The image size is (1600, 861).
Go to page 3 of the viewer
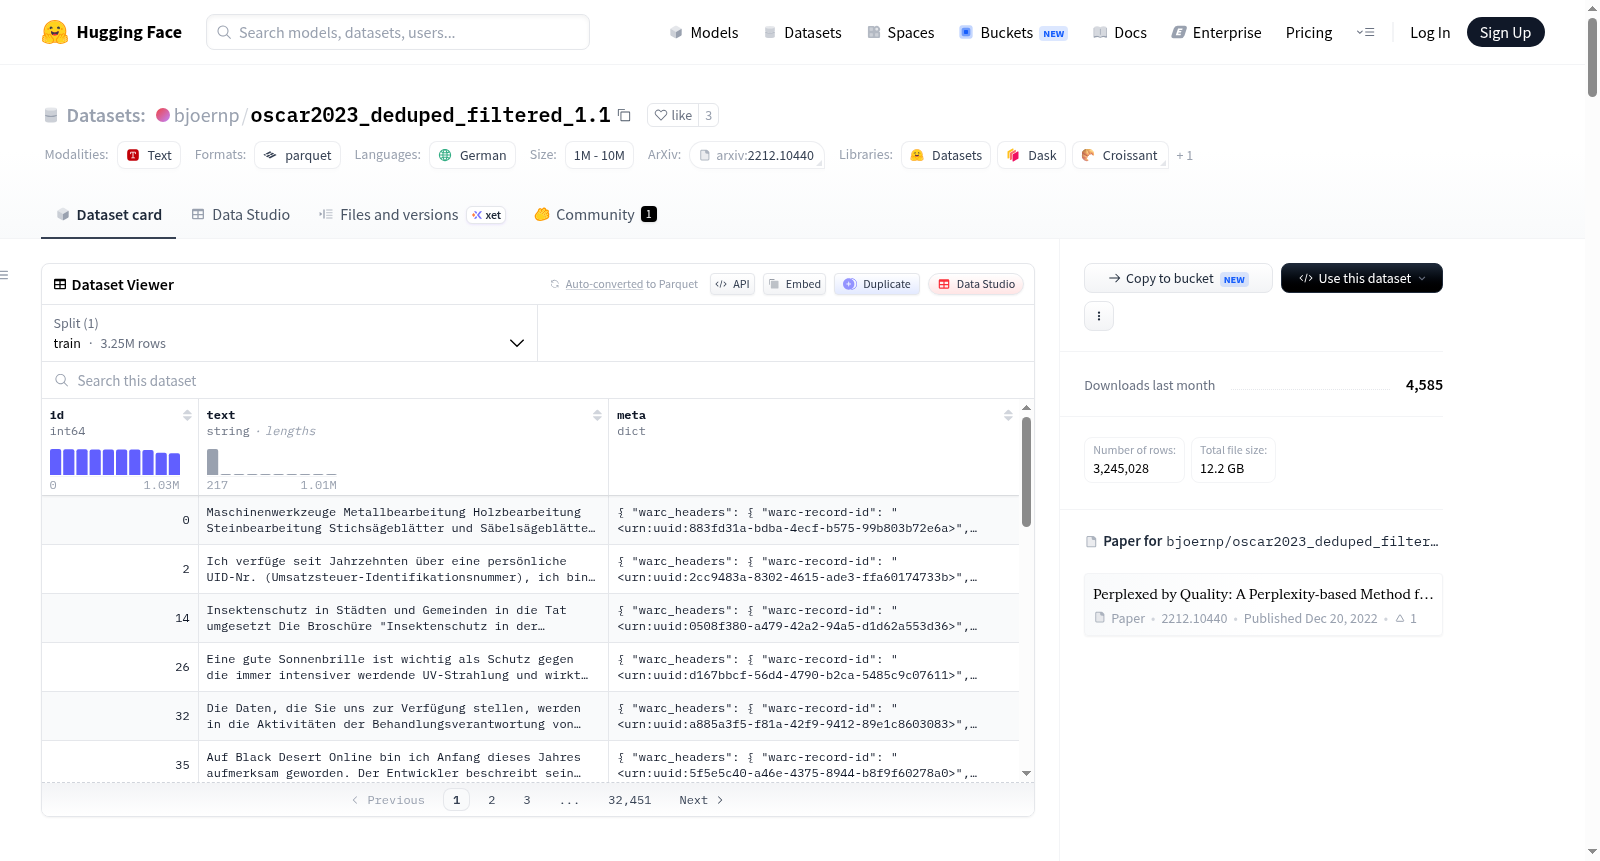tap(527, 800)
